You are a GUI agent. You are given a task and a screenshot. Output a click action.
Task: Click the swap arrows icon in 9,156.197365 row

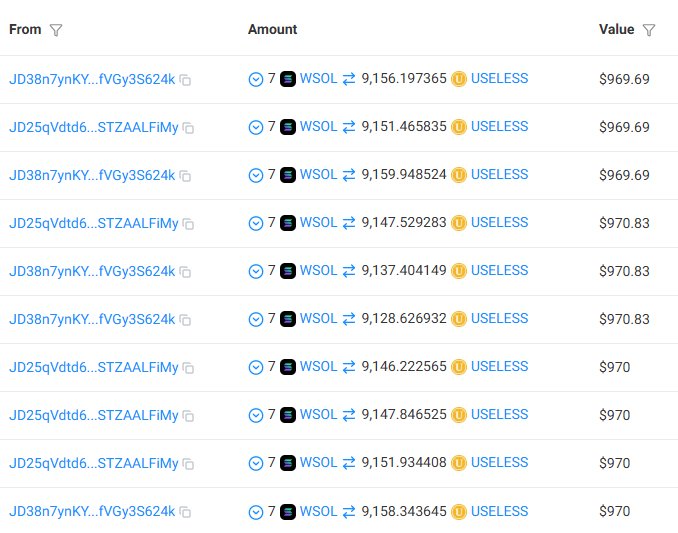click(349, 79)
